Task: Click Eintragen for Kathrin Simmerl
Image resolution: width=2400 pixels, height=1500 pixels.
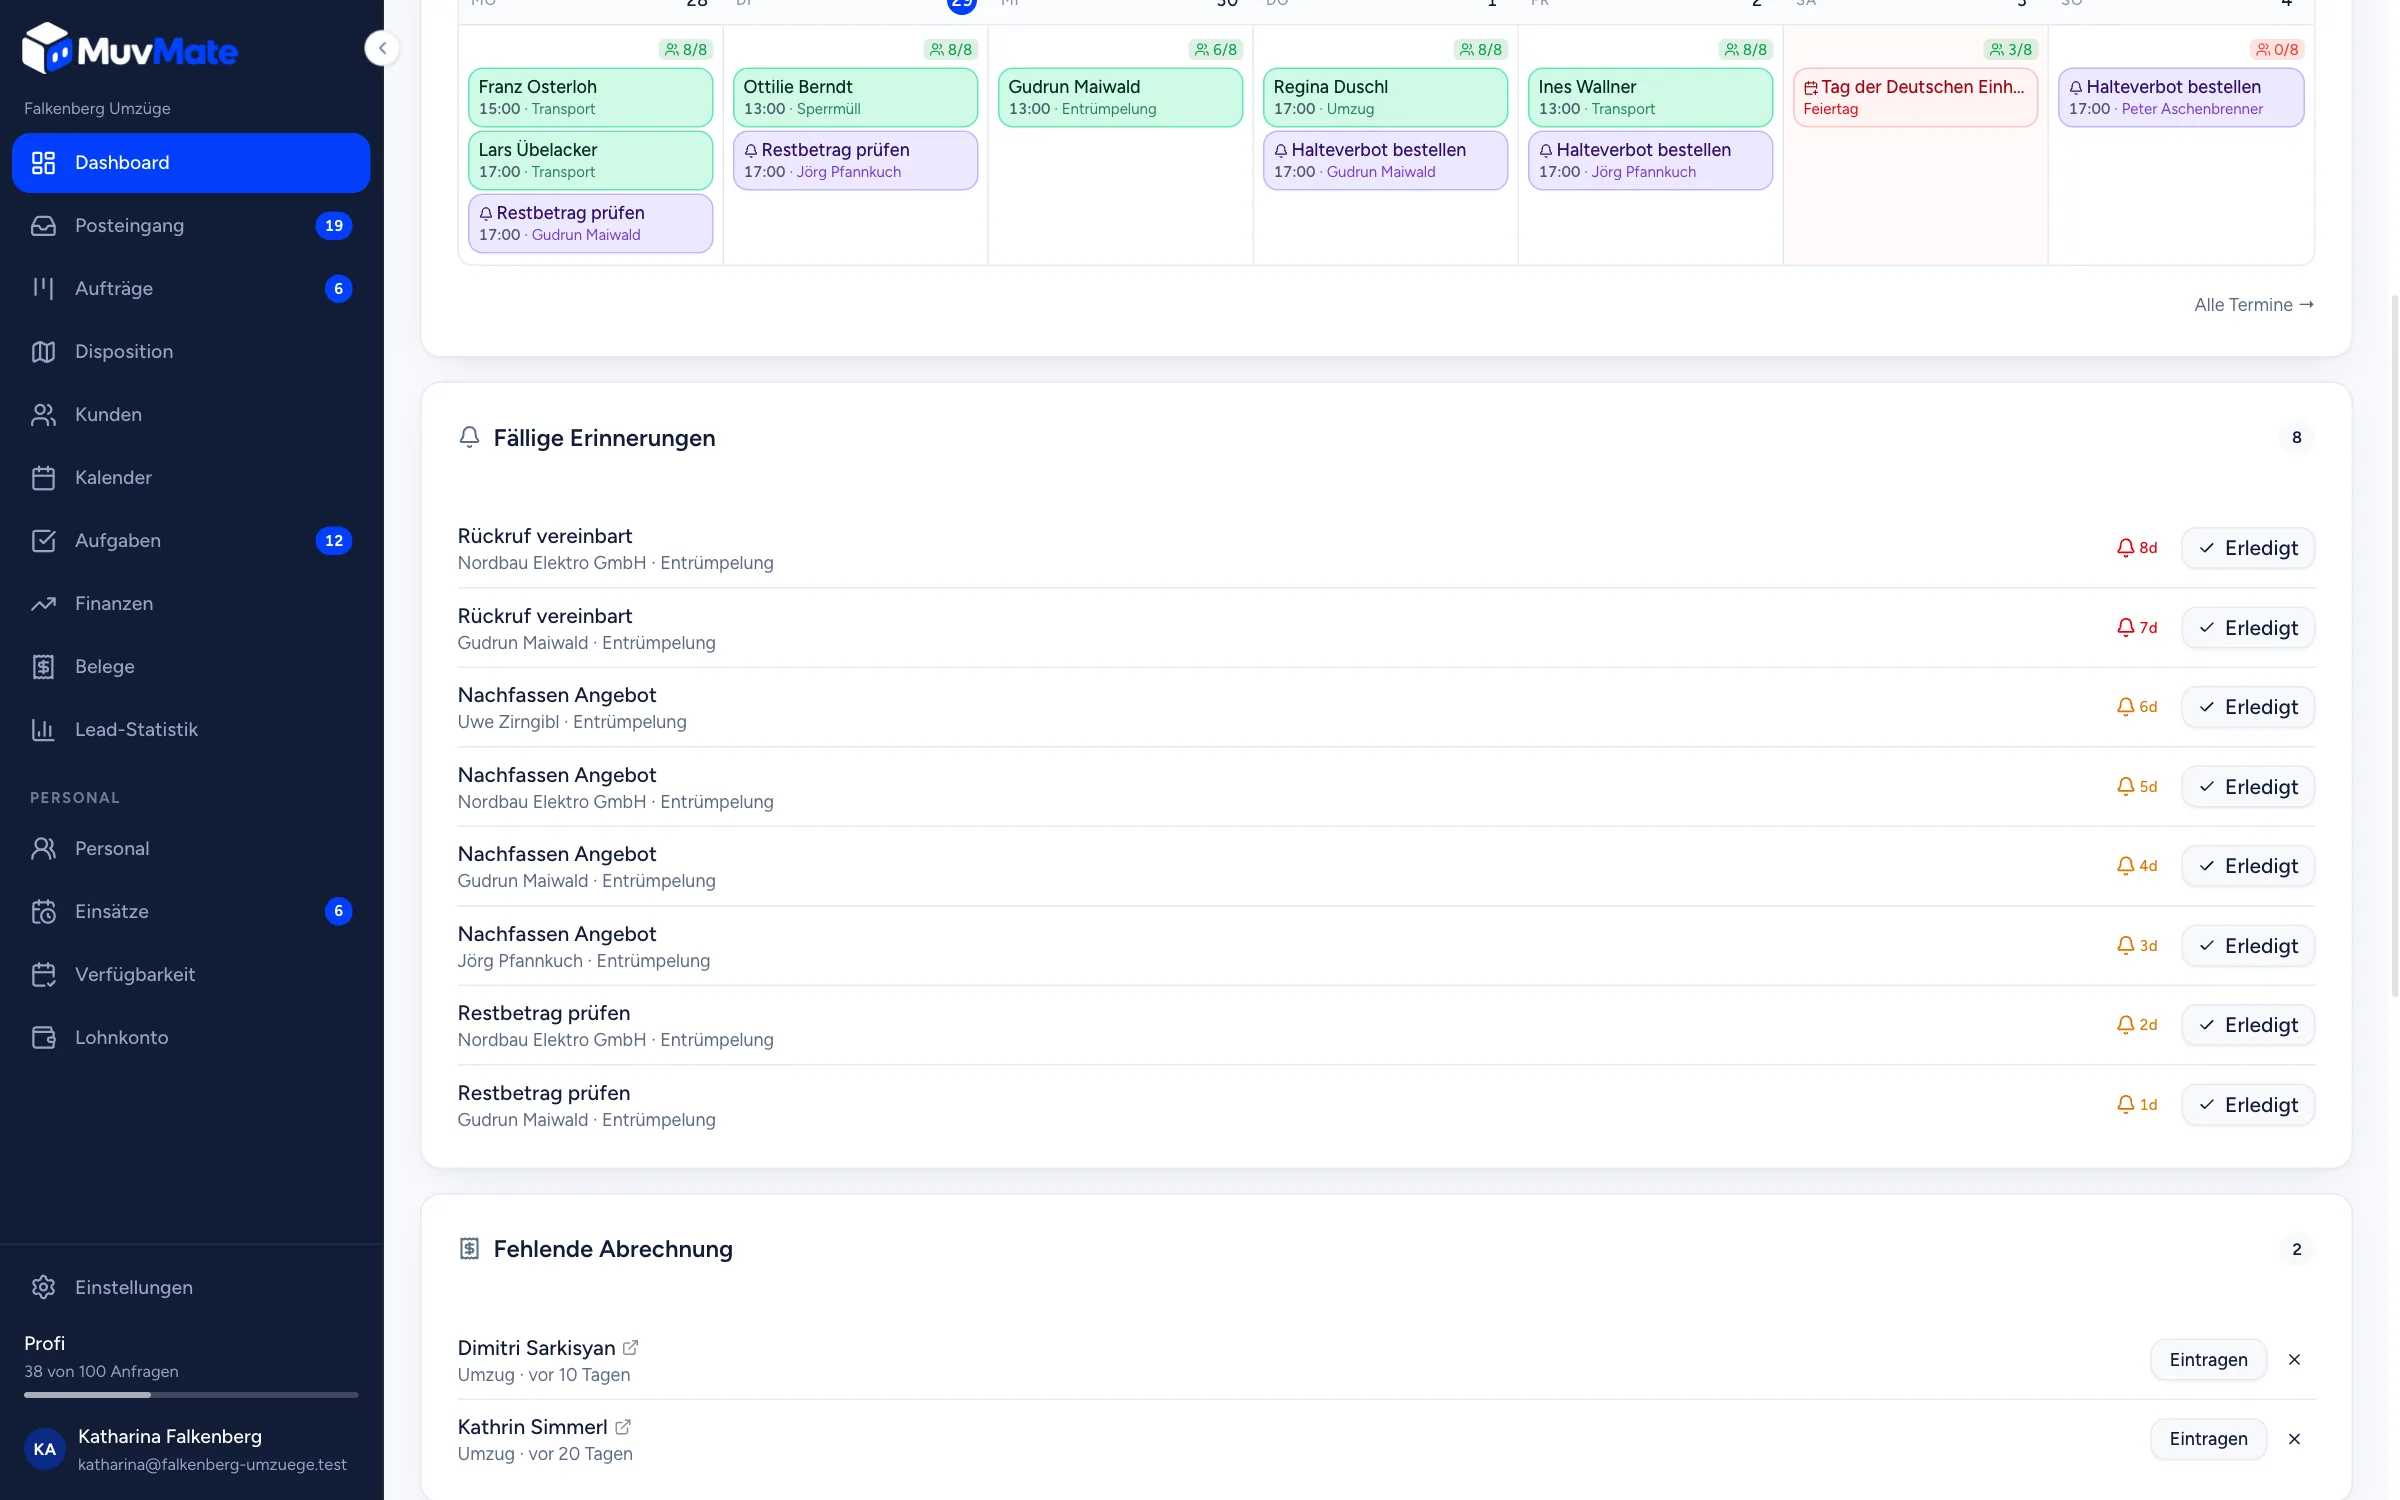Action: [2208, 1439]
